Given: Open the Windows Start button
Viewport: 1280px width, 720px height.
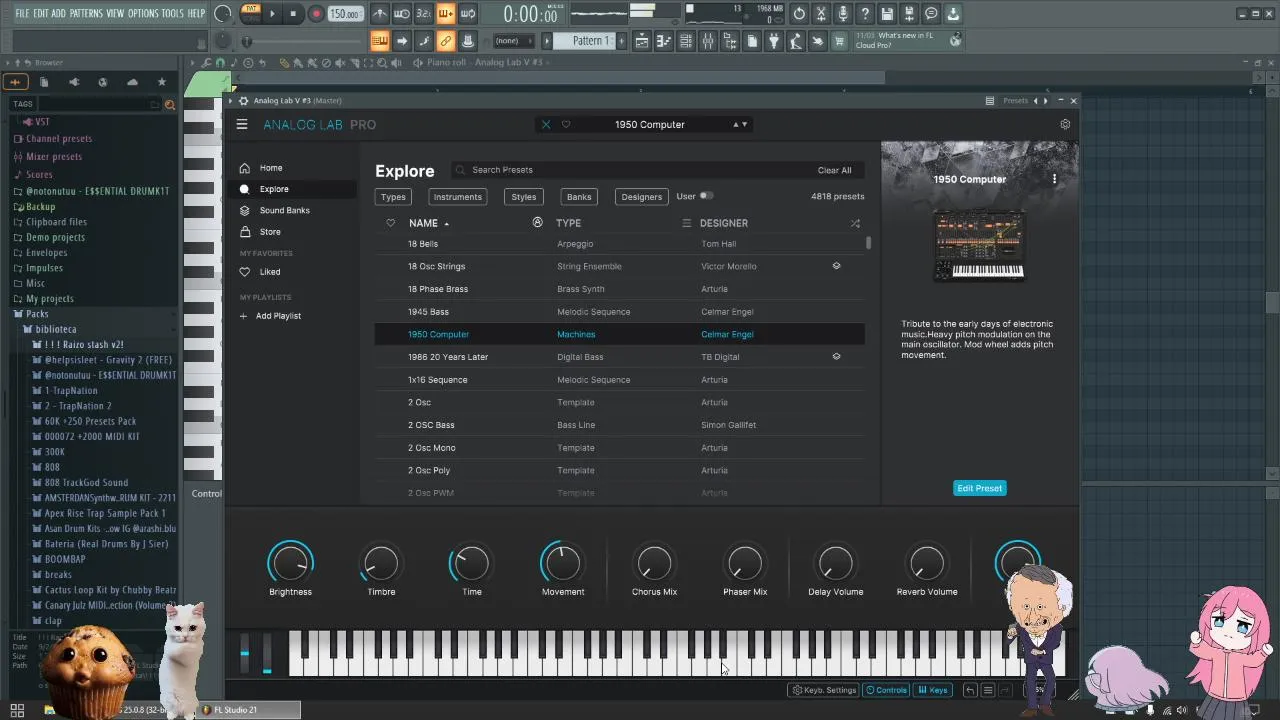Looking at the screenshot, I should point(17,710).
